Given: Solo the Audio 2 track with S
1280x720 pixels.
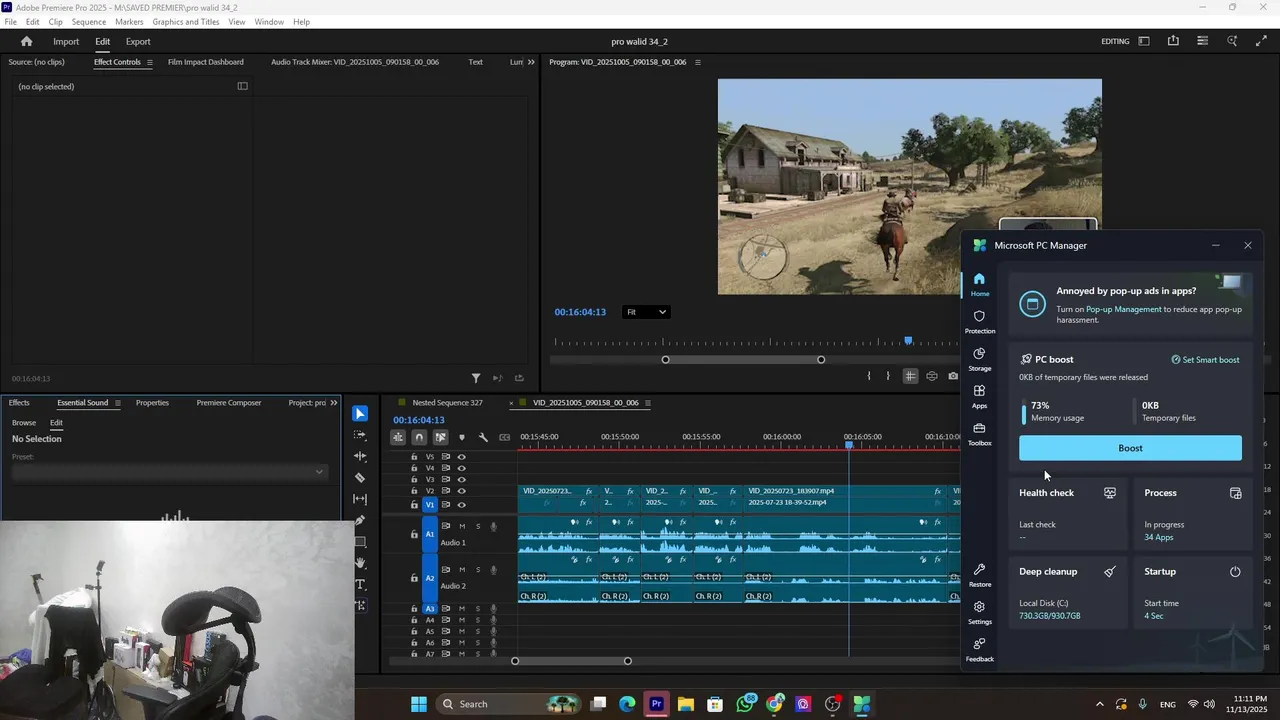Looking at the screenshot, I should (x=478, y=570).
